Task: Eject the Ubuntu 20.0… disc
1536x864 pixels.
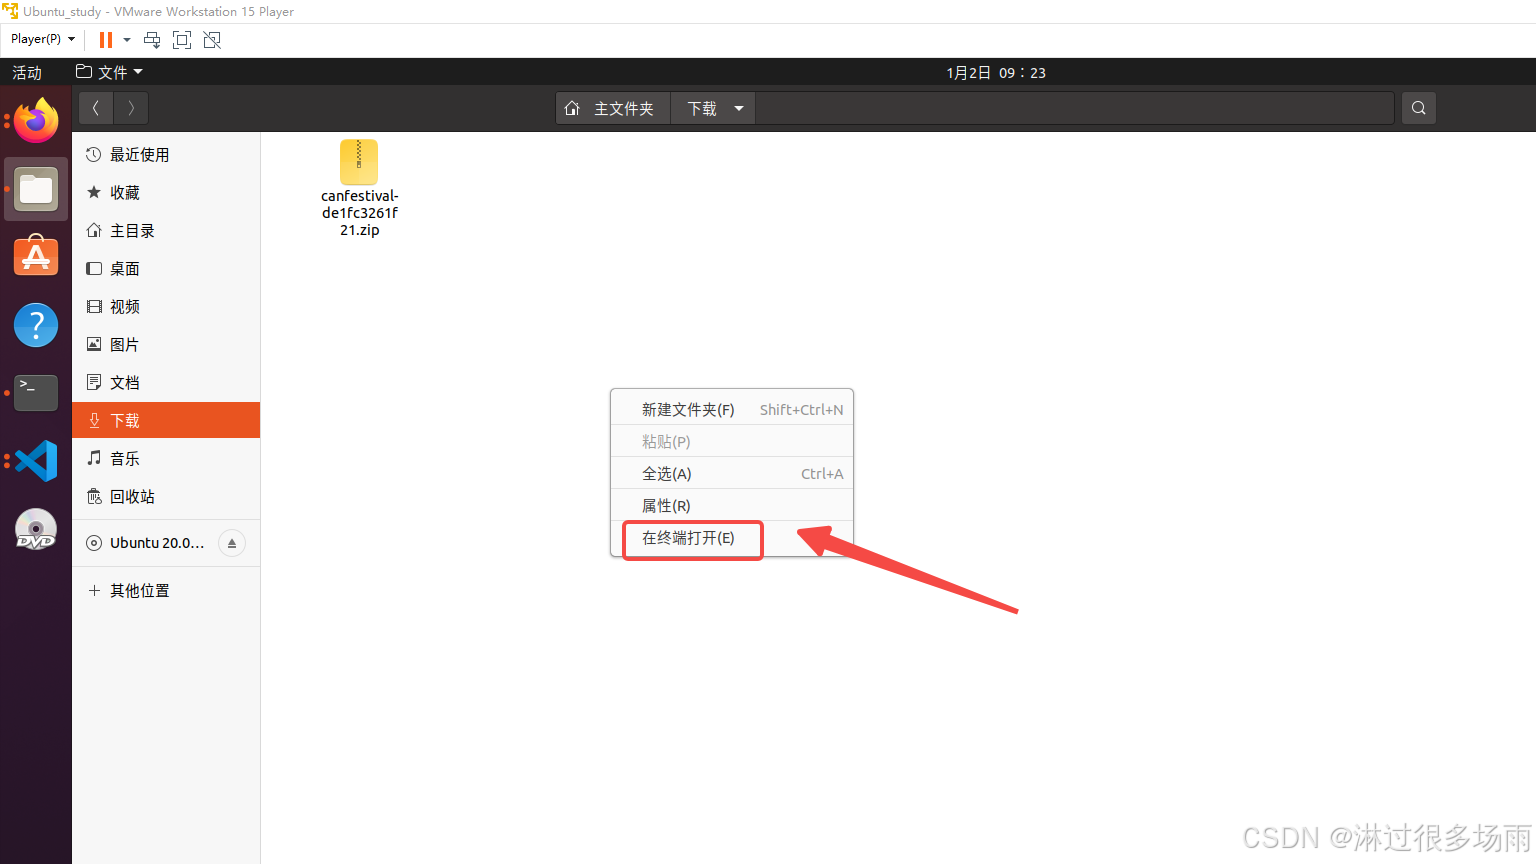Action: [x=232, y=543]
